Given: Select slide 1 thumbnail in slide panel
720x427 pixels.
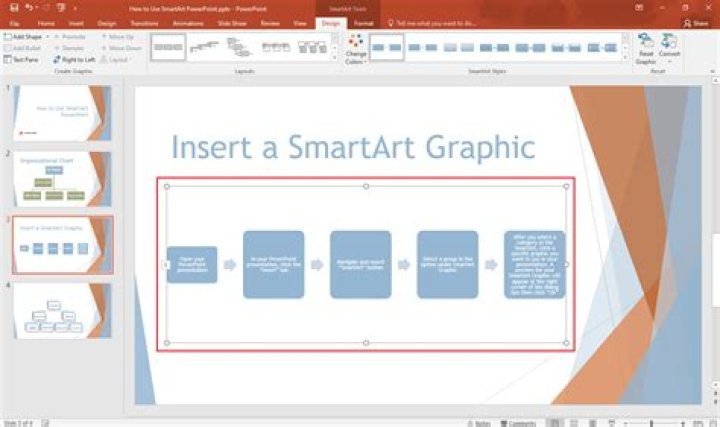Looking at the screenshot, I should [x=62, y=113].
